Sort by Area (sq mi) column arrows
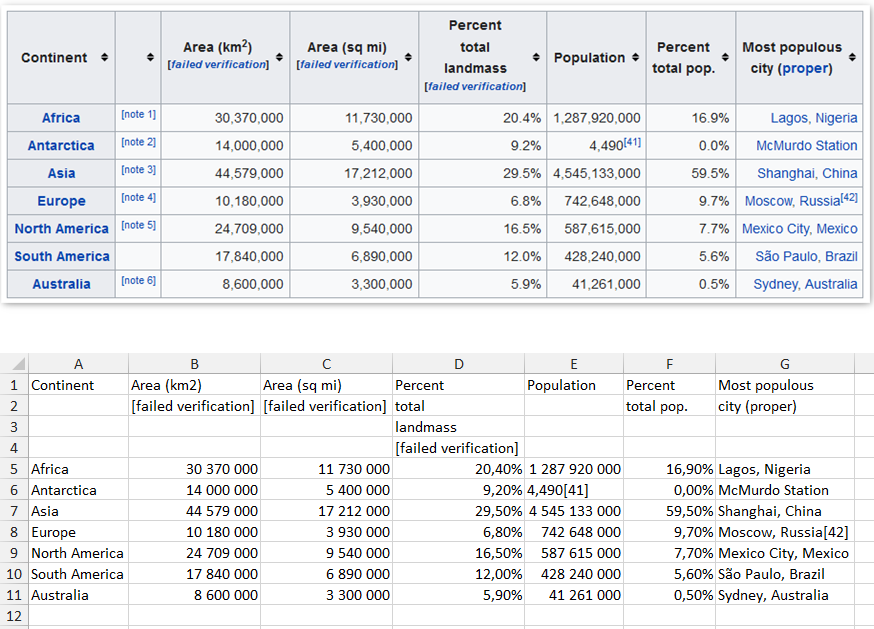Screen dimensions: 874x629 408,57
